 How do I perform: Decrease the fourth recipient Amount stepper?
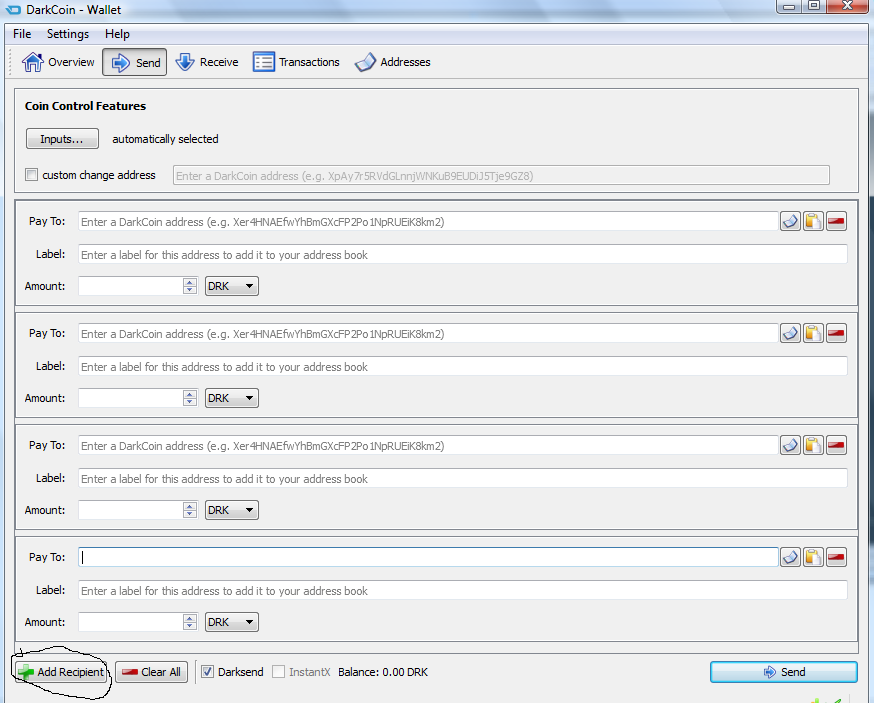point(190,626)
